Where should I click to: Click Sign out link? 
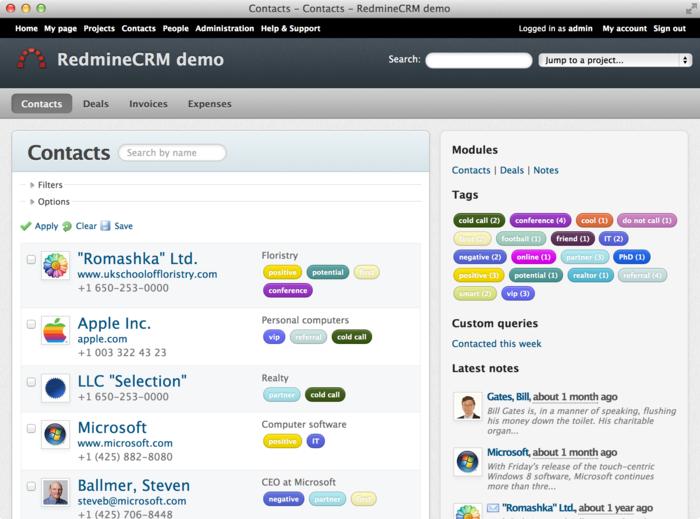point(669,29)
